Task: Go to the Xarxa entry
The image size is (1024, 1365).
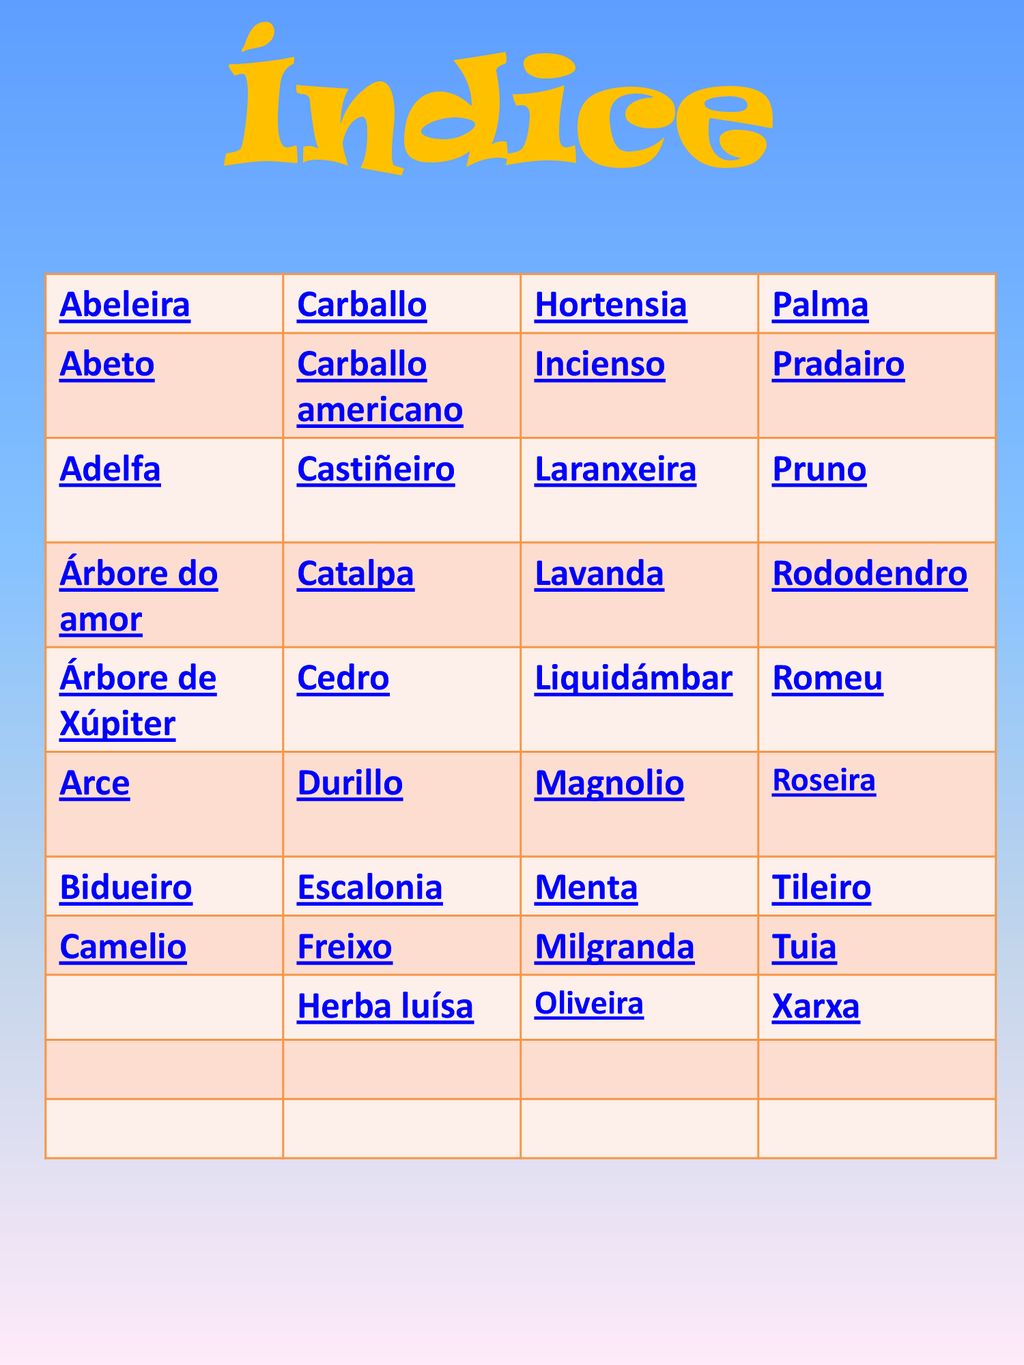Action: [x=816, y=1006]
